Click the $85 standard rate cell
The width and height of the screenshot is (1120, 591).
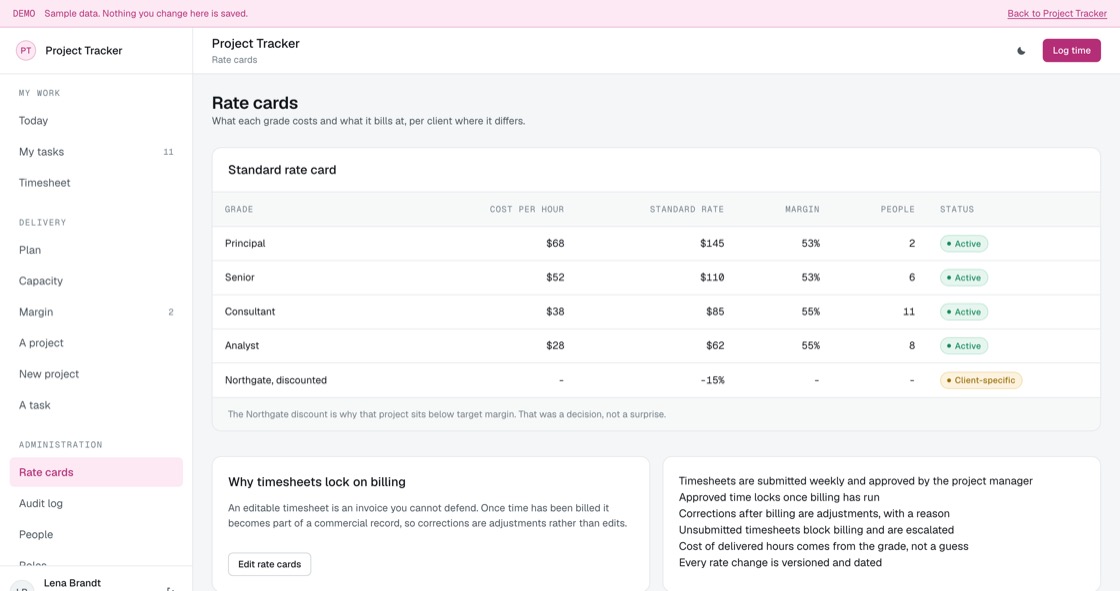tap(715, 312)
